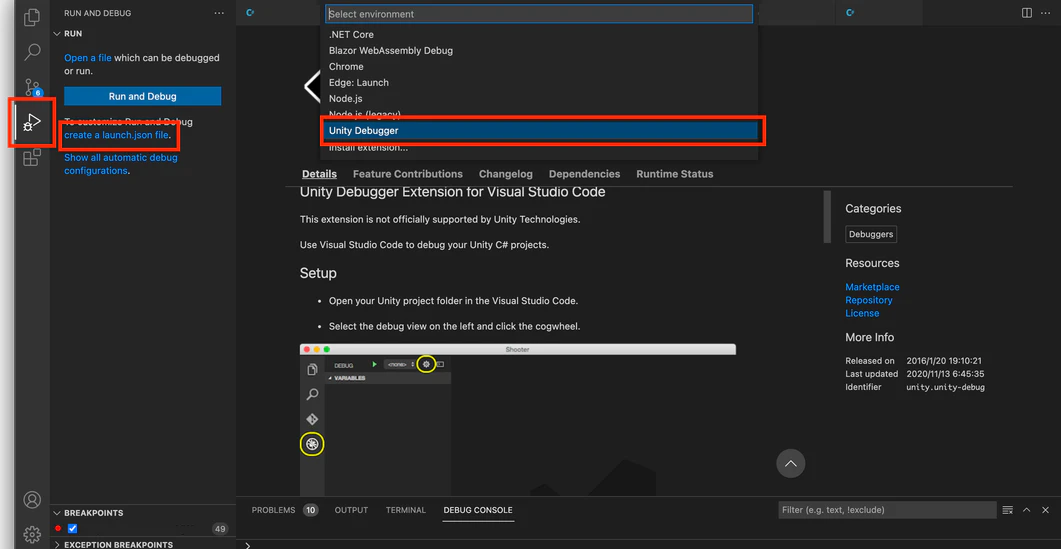Click the C# file tab on the far left
The image size is (1061, 549).
tap(250, 13)
